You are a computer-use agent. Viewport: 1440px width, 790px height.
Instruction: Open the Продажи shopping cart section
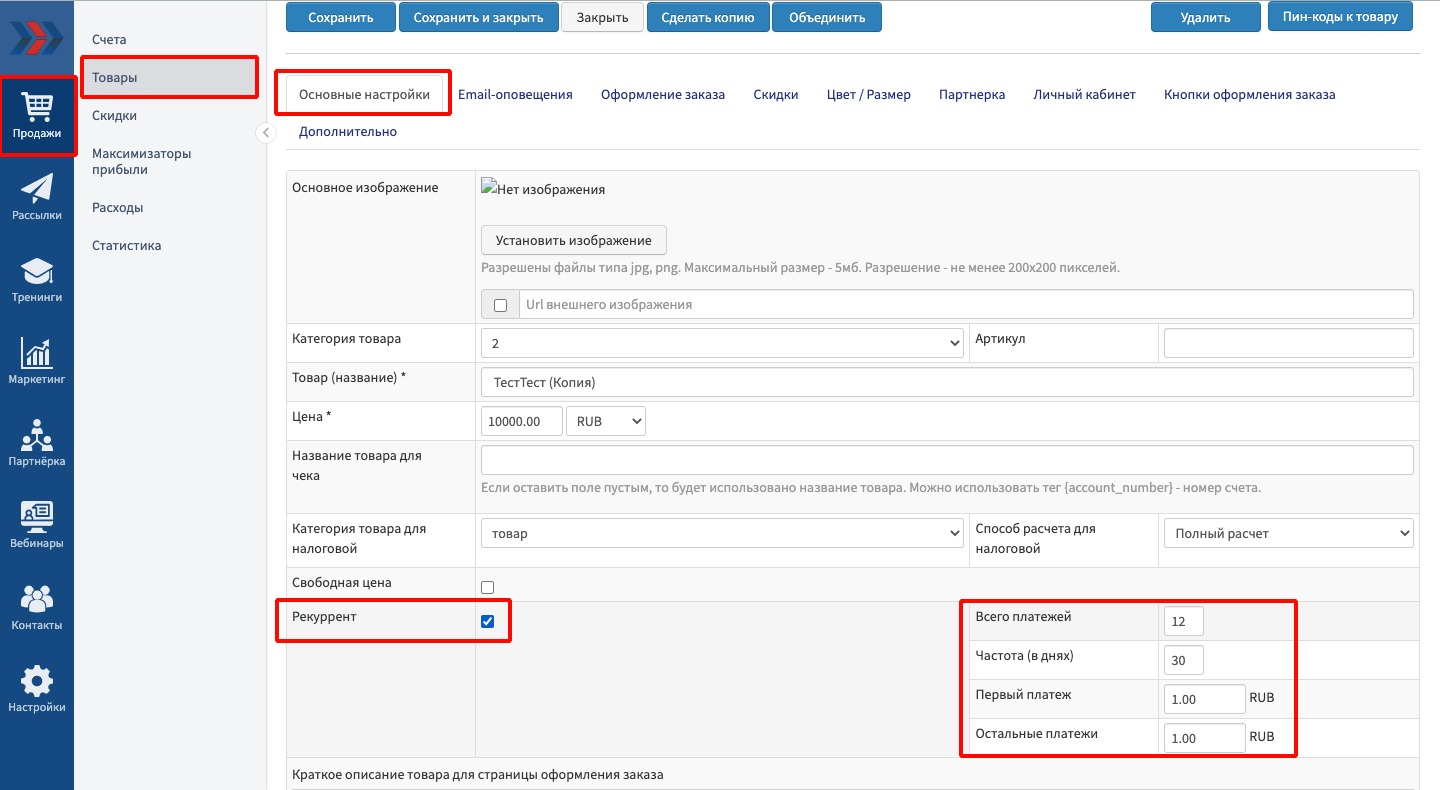[37, 115]
